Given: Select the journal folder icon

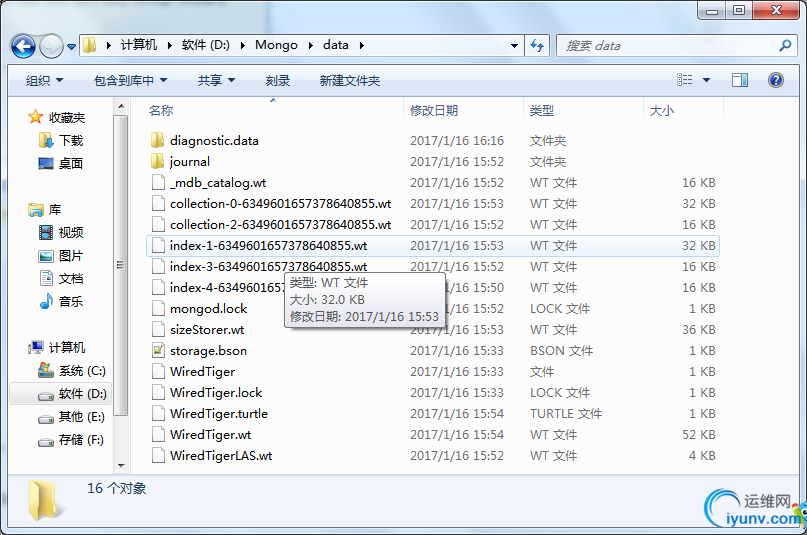Looking at the screenshot, I should (158, 162).
